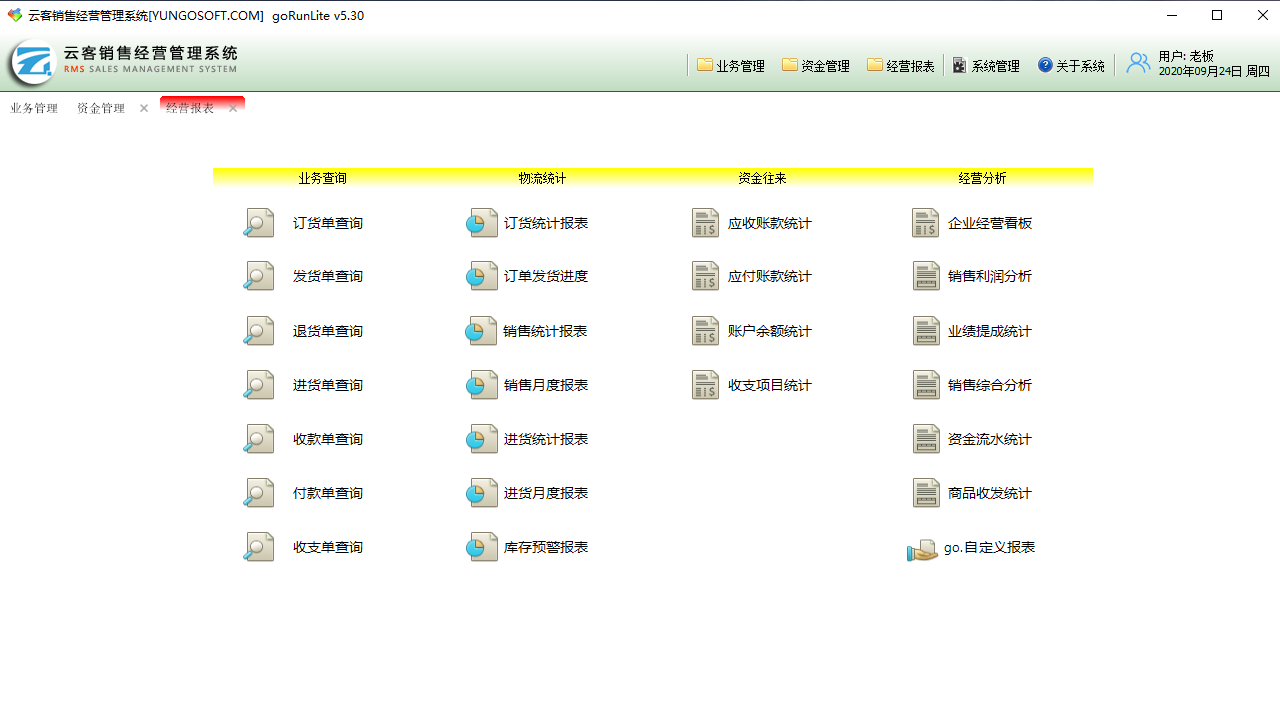
Task: Click the user profile icon for 老板
Action: 1138,64
